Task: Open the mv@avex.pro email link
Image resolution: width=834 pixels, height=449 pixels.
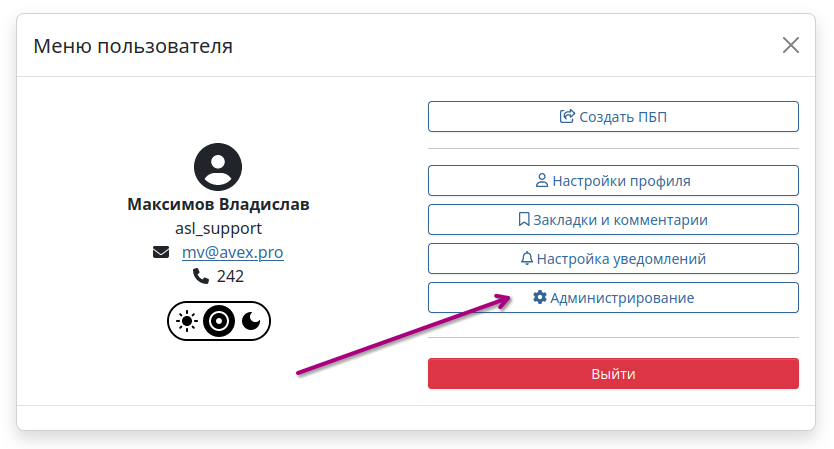Action: 232,252
